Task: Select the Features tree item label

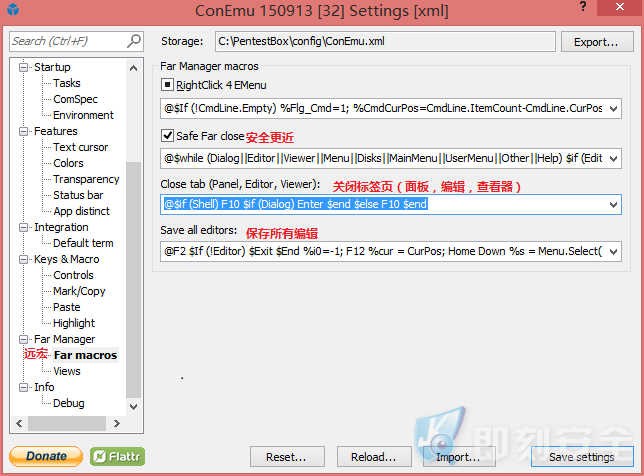Action: 55,131
